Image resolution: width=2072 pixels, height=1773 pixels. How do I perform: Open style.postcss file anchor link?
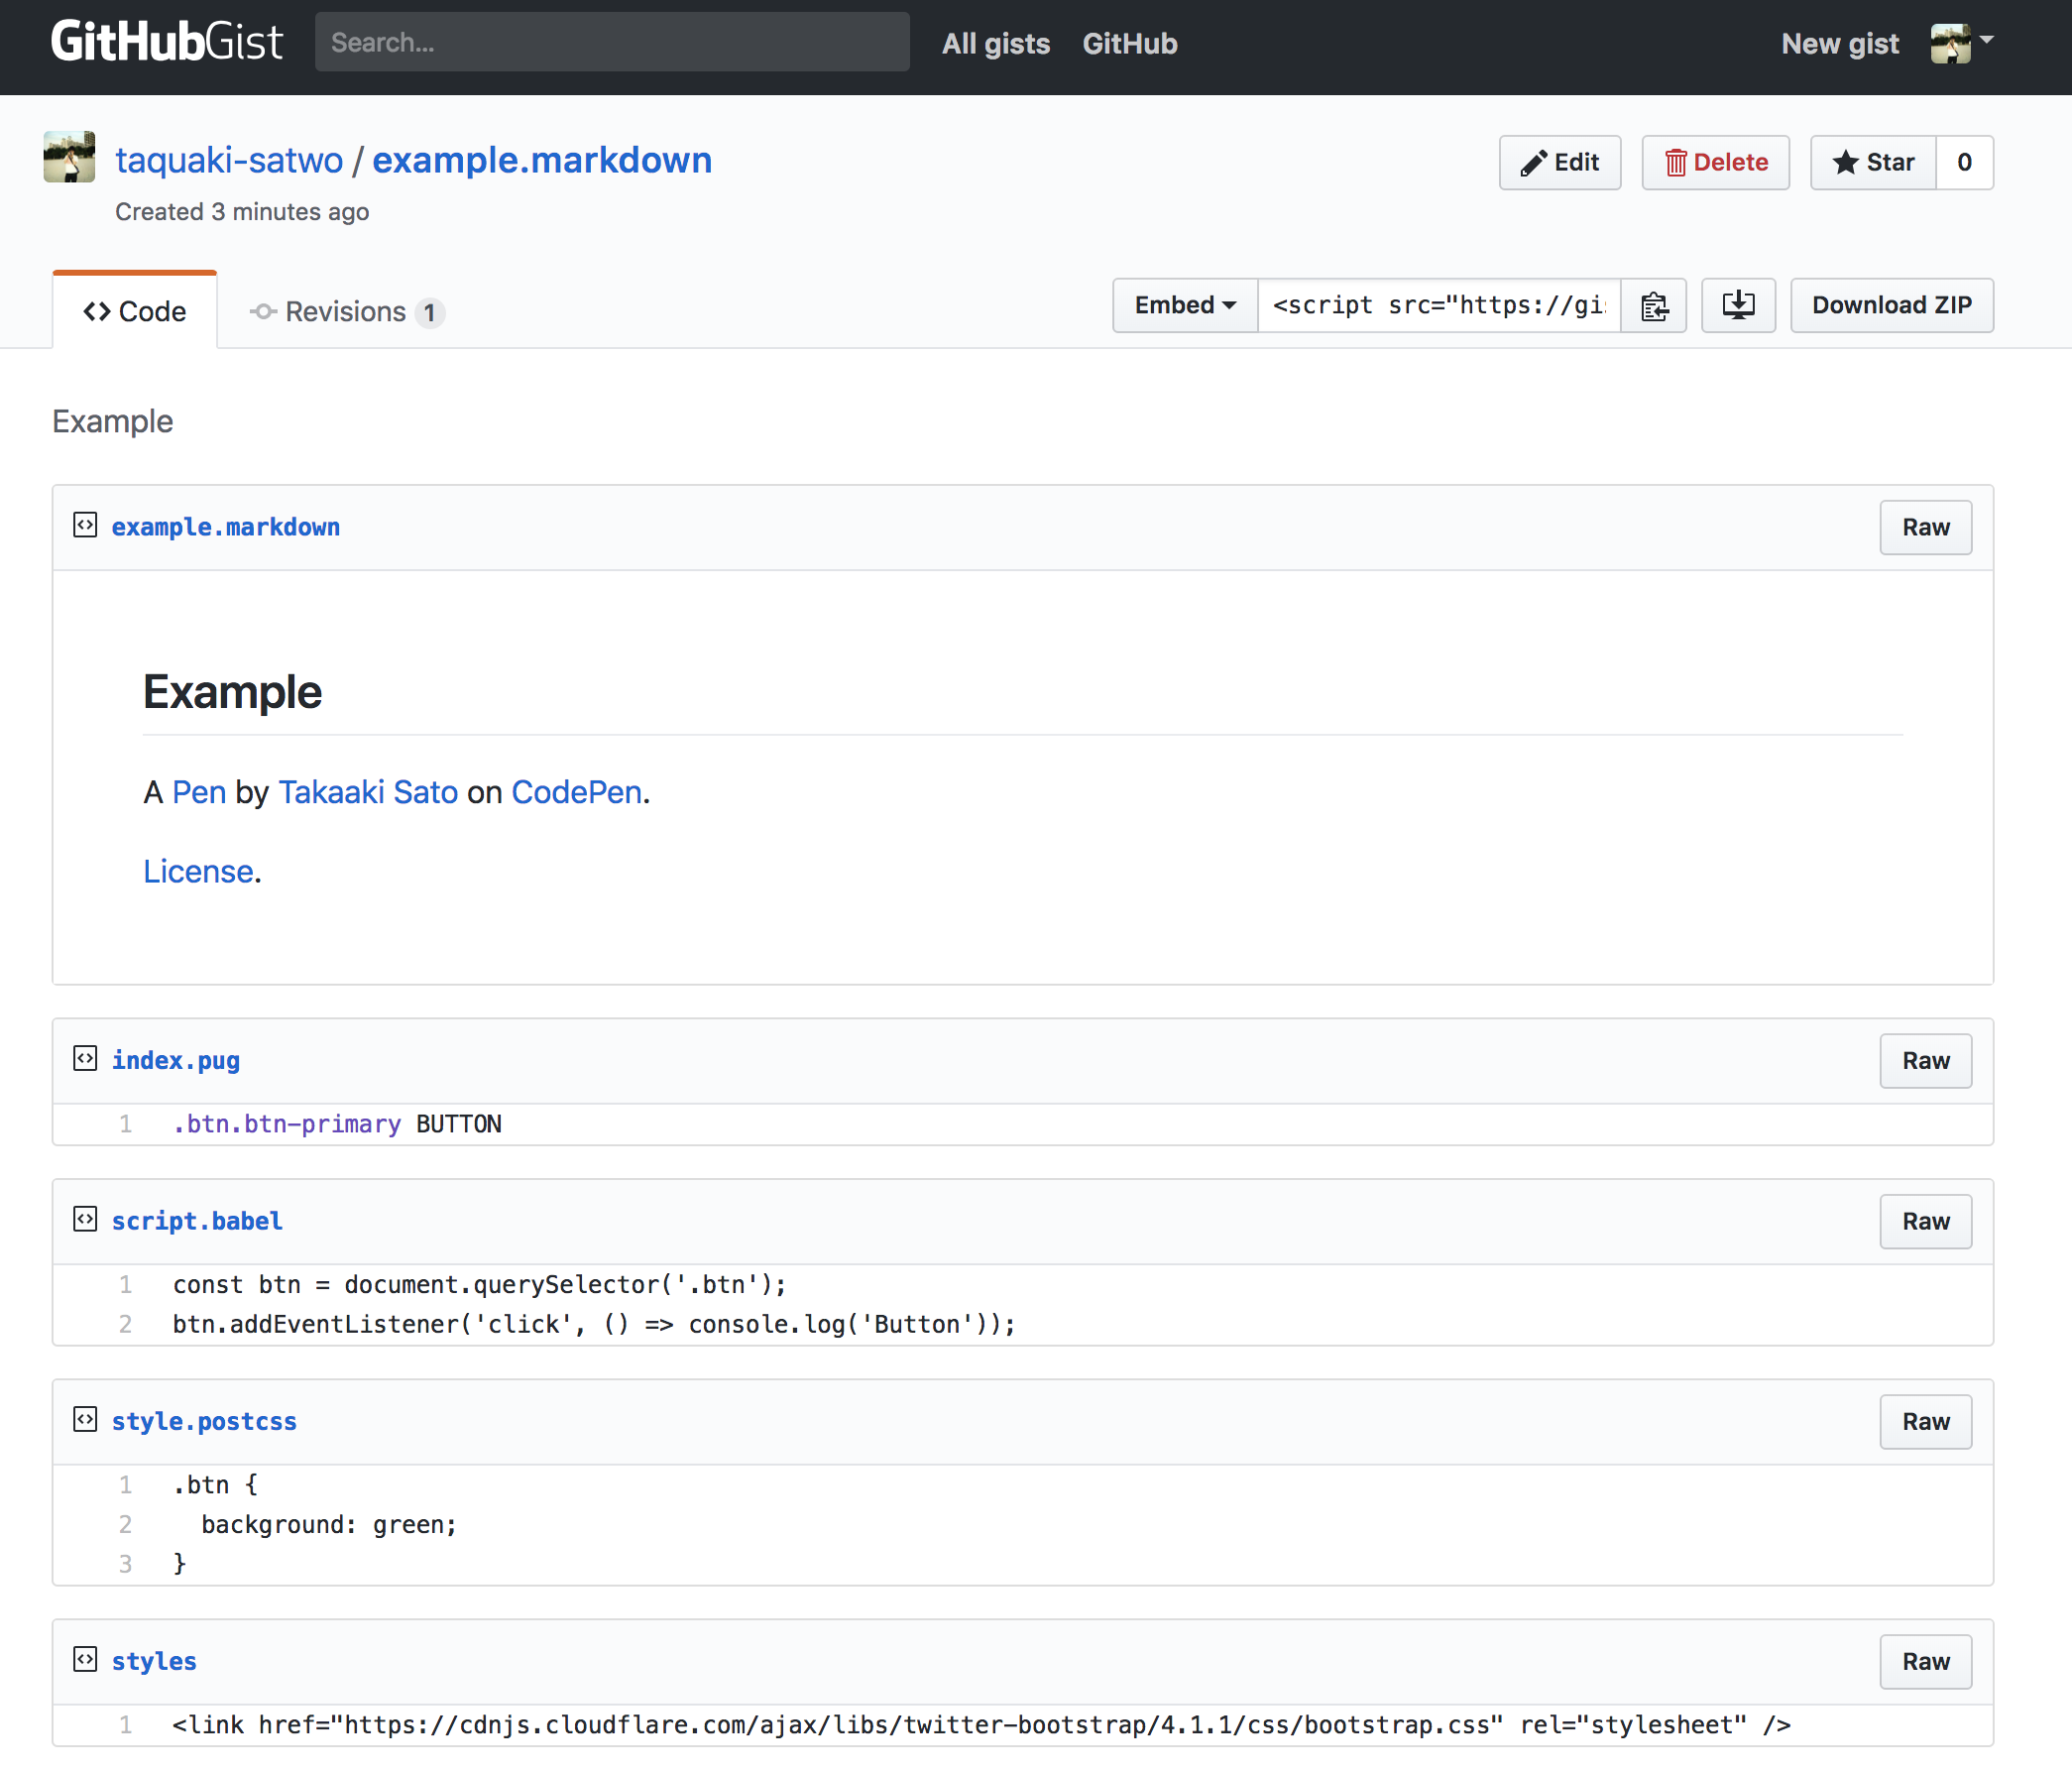tap(204, 1421)
